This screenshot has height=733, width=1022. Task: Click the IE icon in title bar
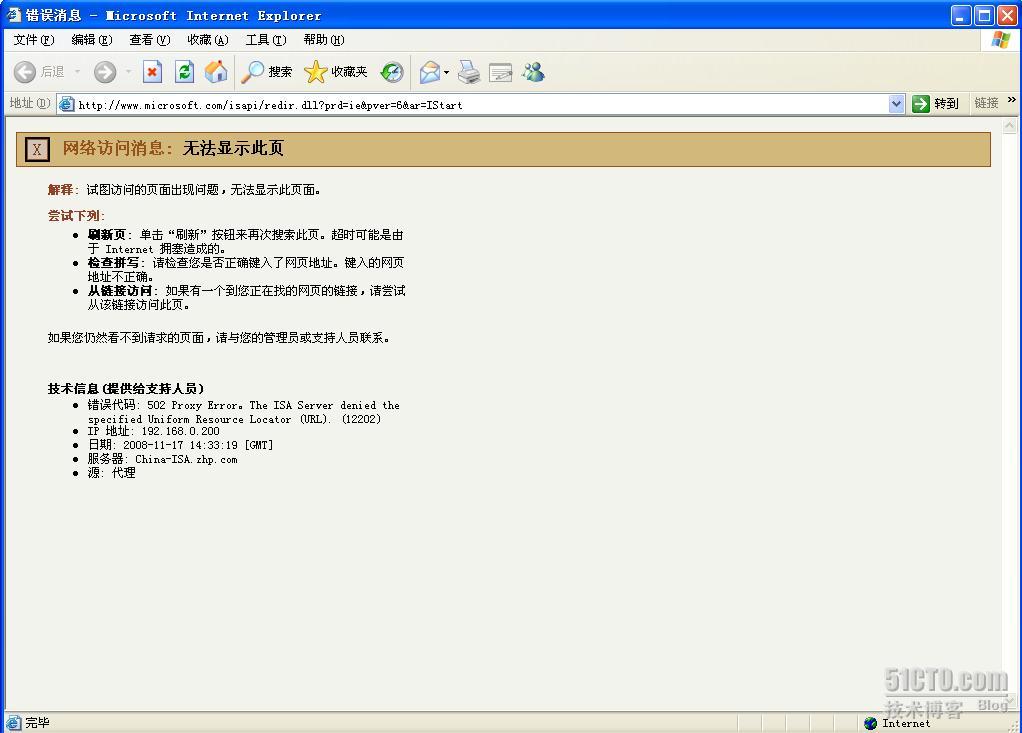[x=14, y=14]
